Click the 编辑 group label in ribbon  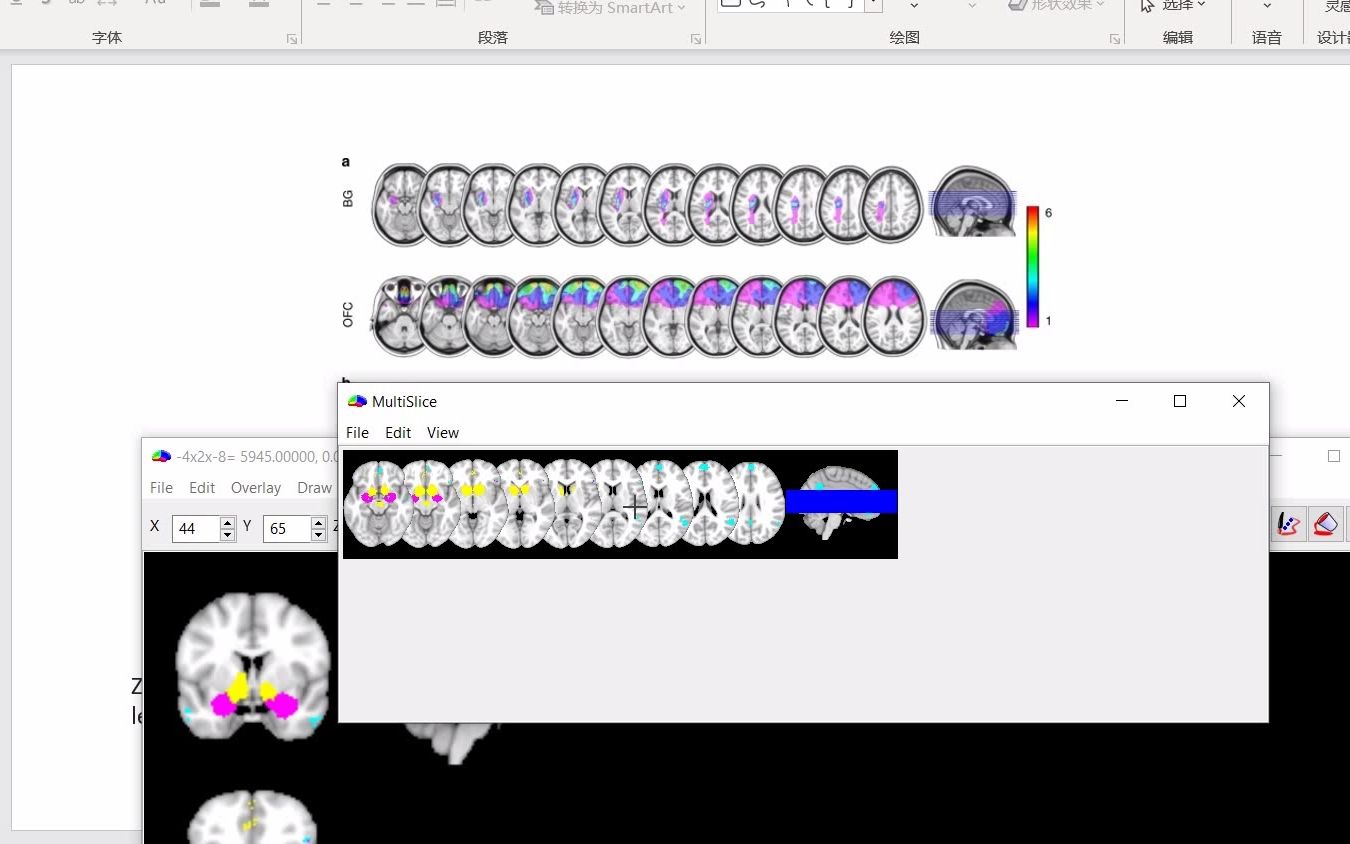[1178, 38]
